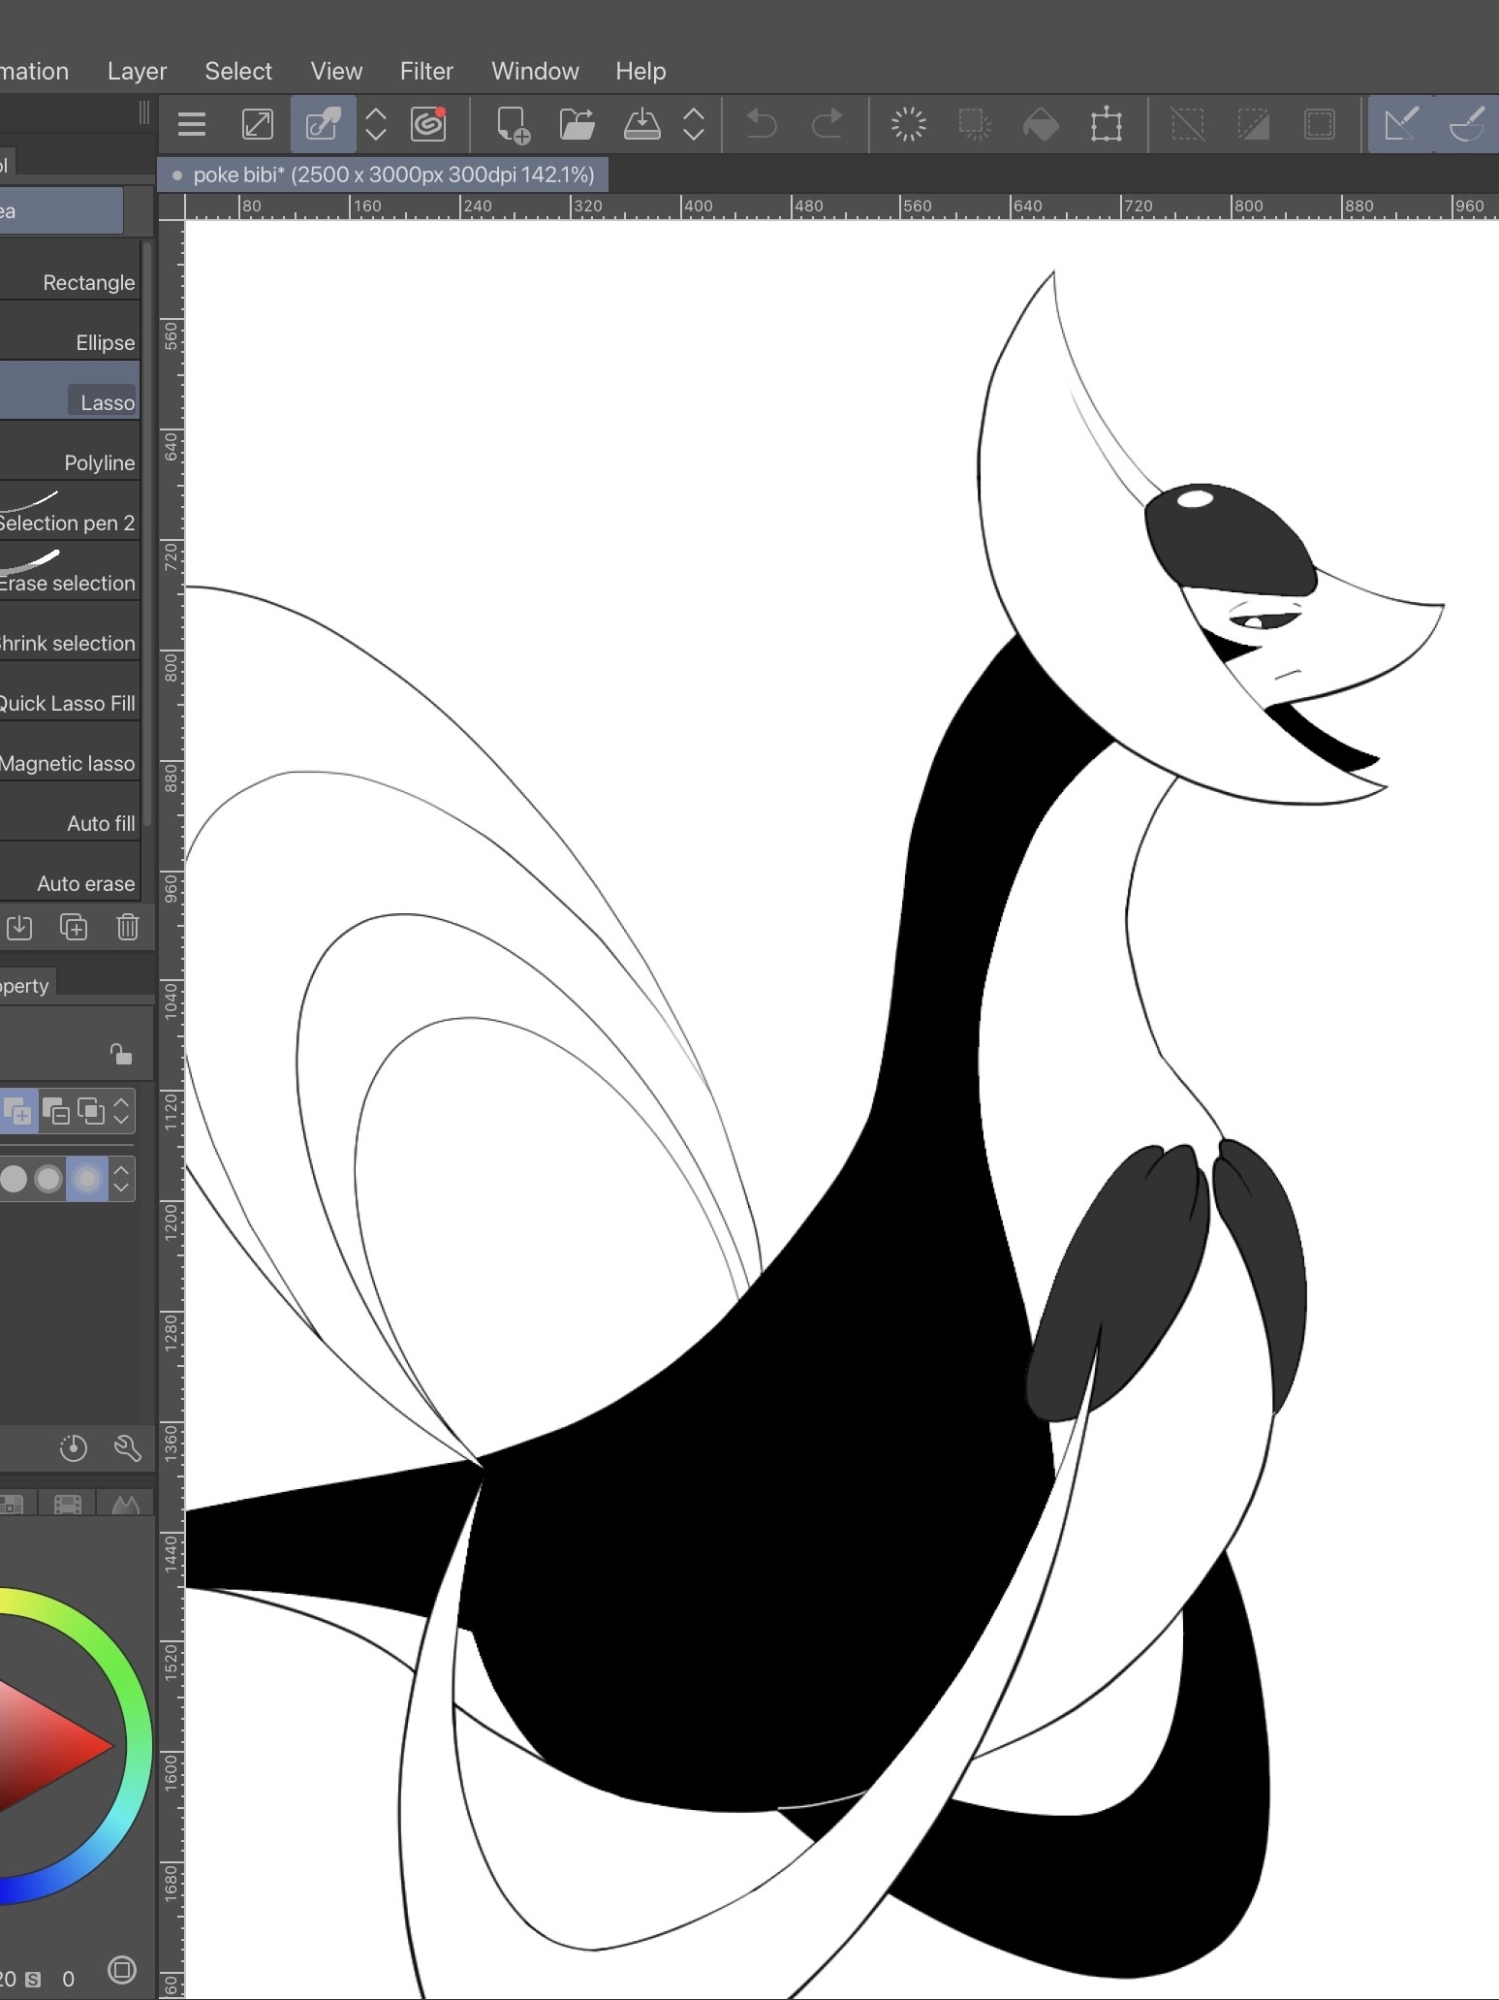Click the duplicate sub tool icon
This screenshot has width=1499, height=2000.
[73, 927]
